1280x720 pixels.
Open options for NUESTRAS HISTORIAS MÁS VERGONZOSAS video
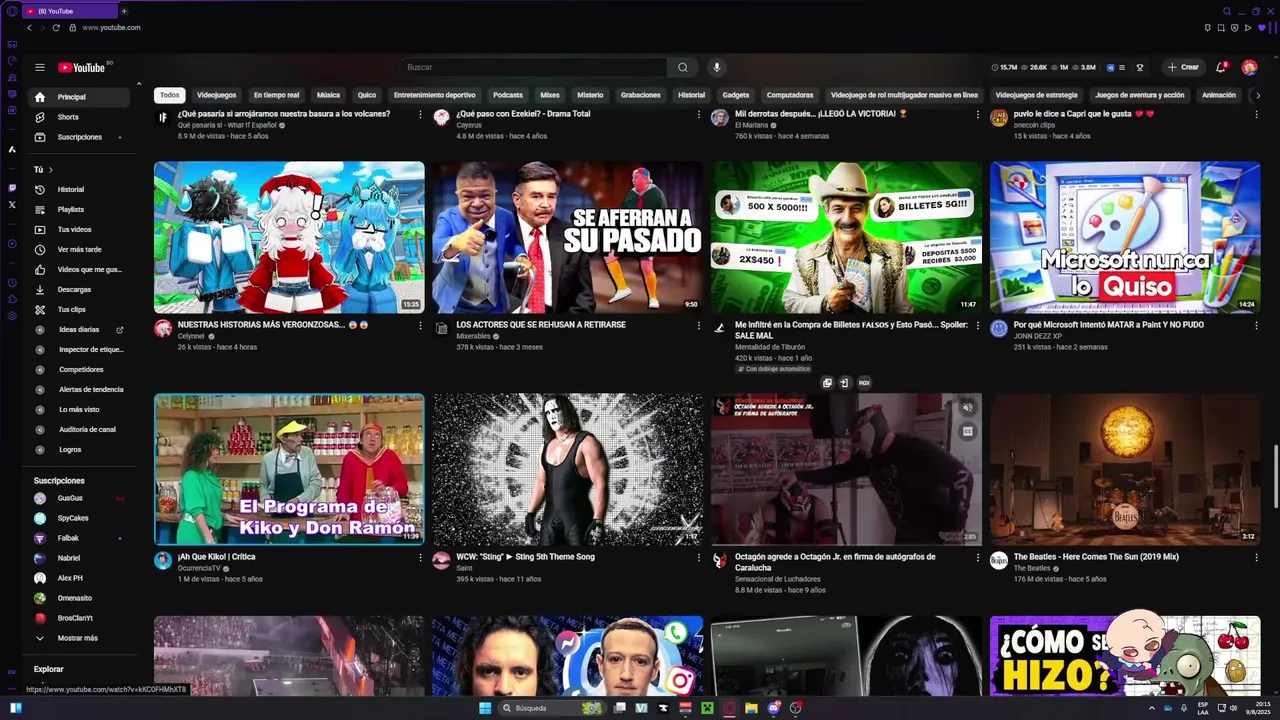click(x=420, y=326)
